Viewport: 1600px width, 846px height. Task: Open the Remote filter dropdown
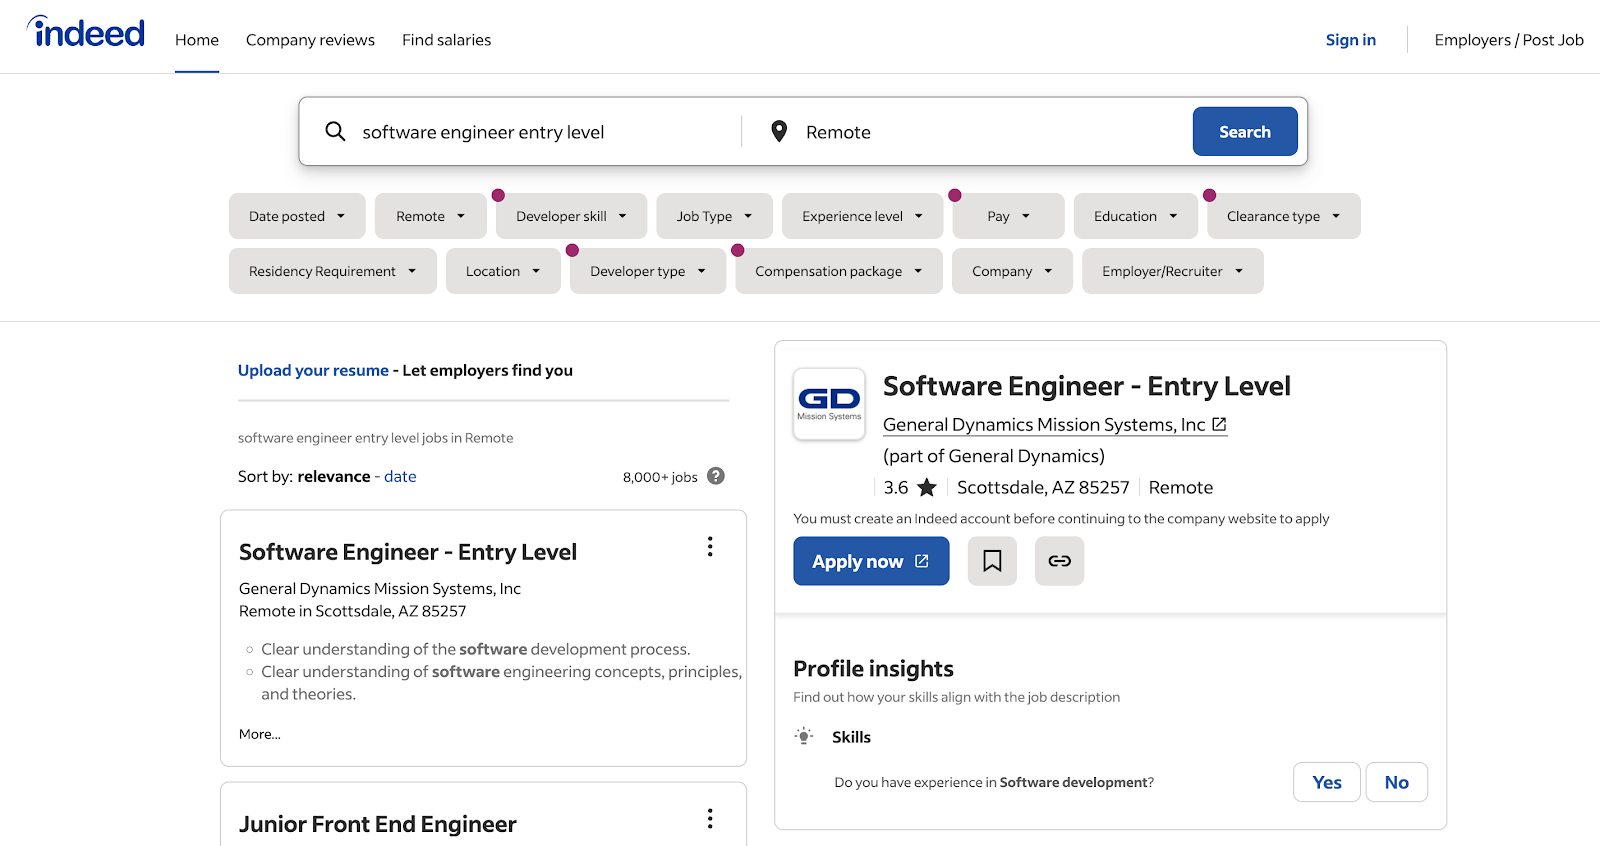431,216
